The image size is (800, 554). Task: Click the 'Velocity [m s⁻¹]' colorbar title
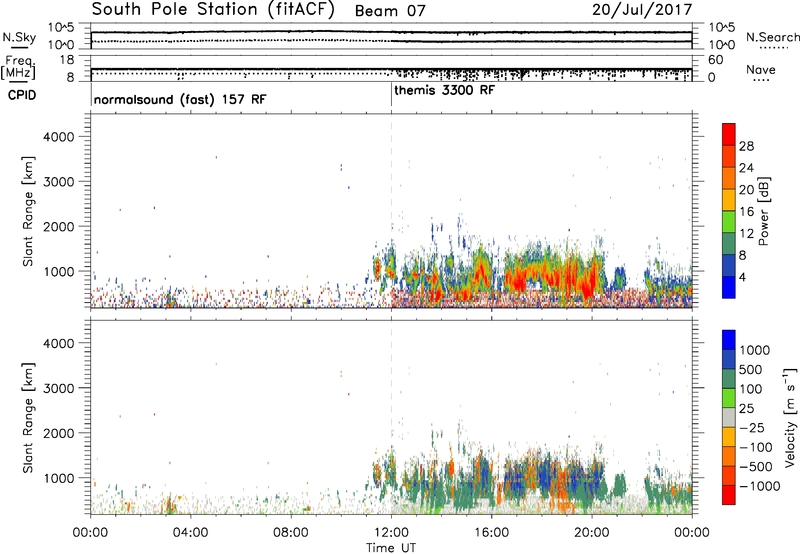click(790, 417)
